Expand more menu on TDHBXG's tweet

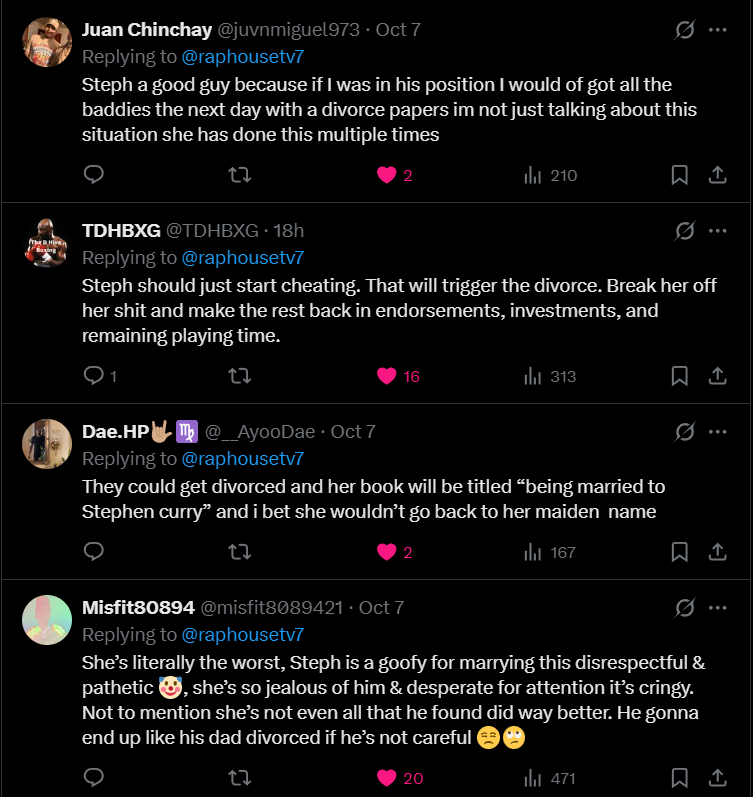pos(717,231)
